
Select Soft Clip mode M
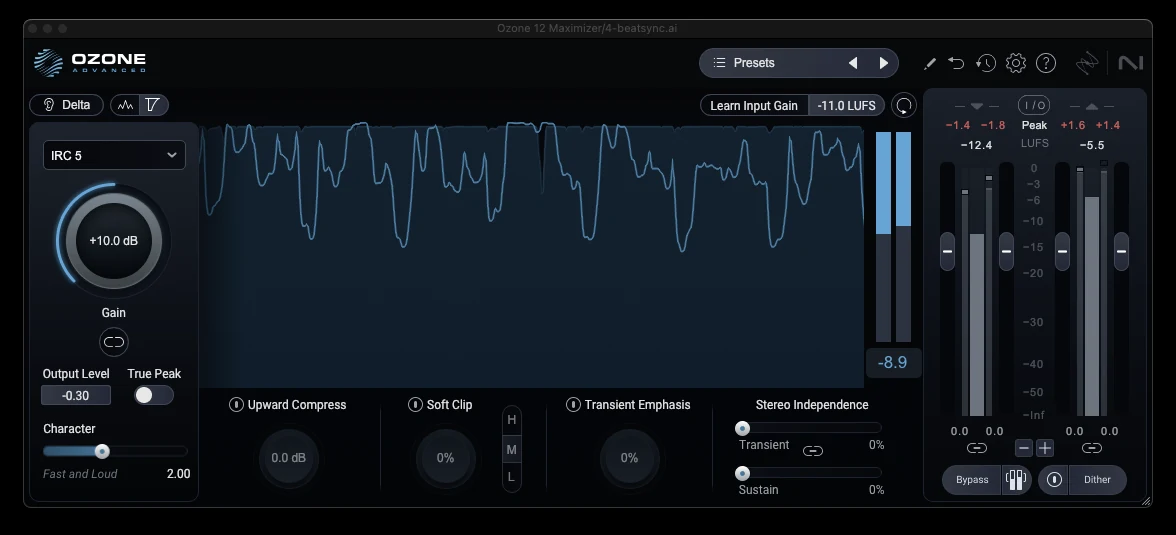click(x=512, y=449)
